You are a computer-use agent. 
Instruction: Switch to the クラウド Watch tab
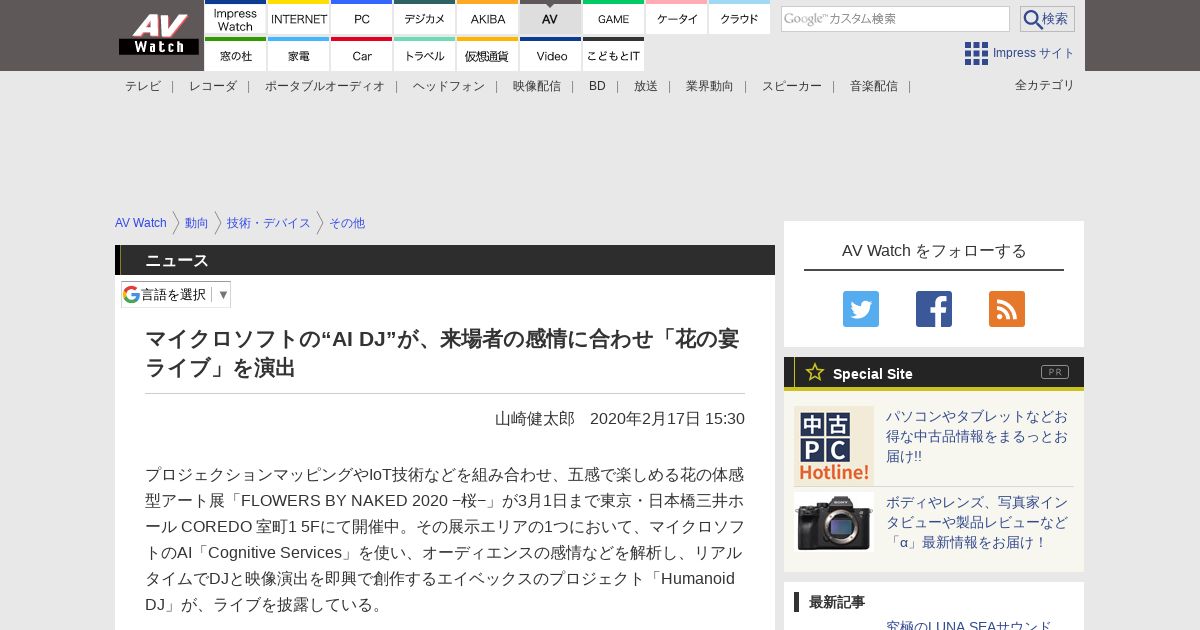point(740,18)
